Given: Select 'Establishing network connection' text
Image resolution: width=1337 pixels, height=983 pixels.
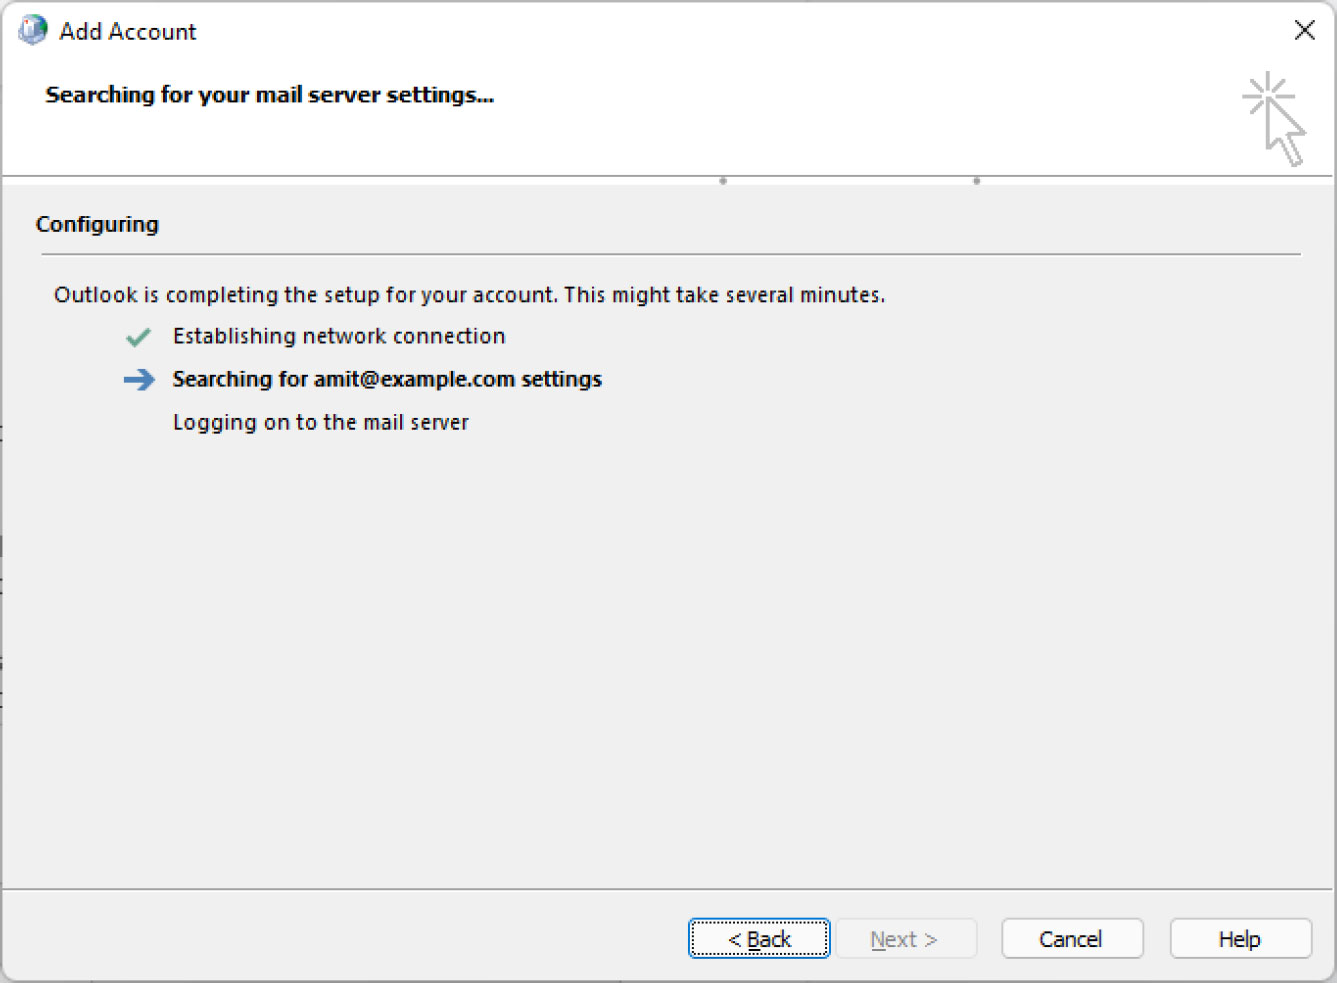Looking at the screenshot, I should tap(339, 336).
